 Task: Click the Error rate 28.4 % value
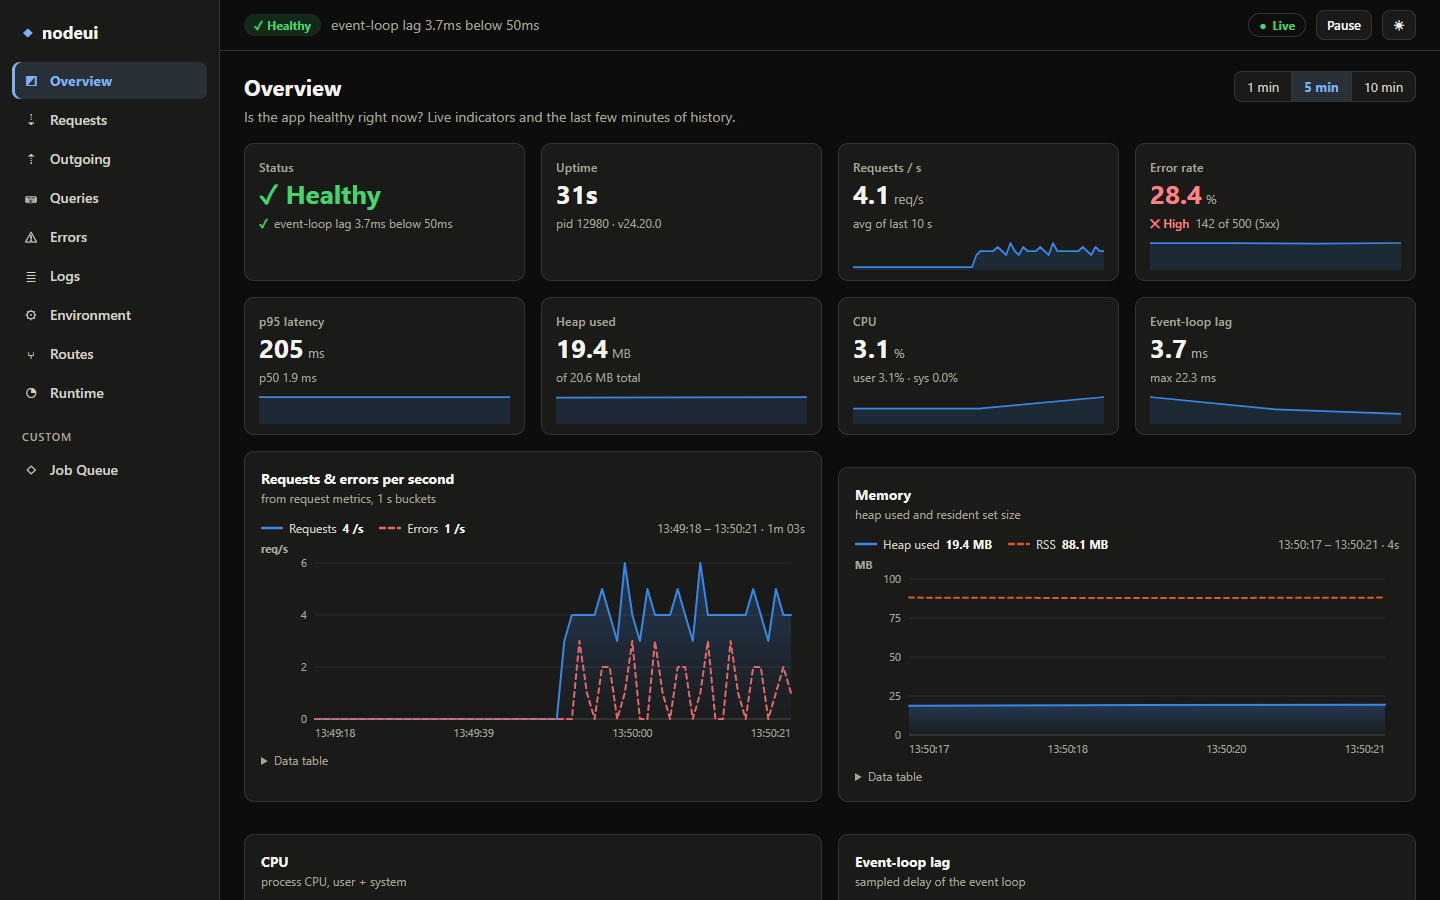pos(1183,196)
